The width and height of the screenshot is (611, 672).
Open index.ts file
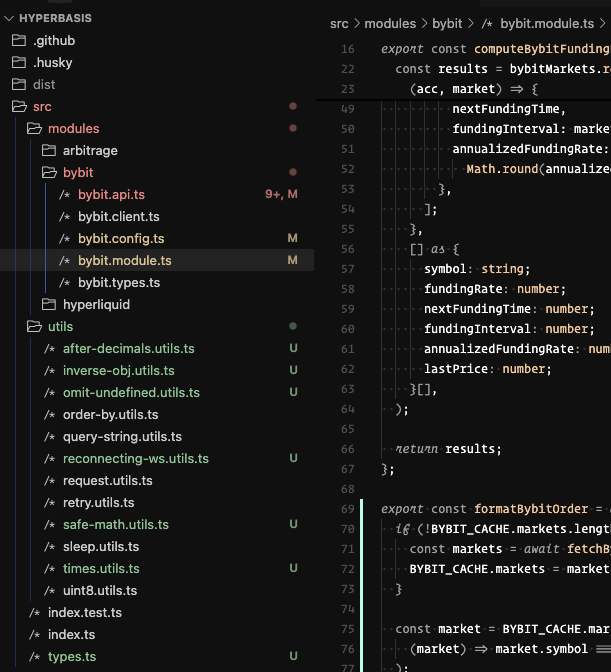[72, 635]
